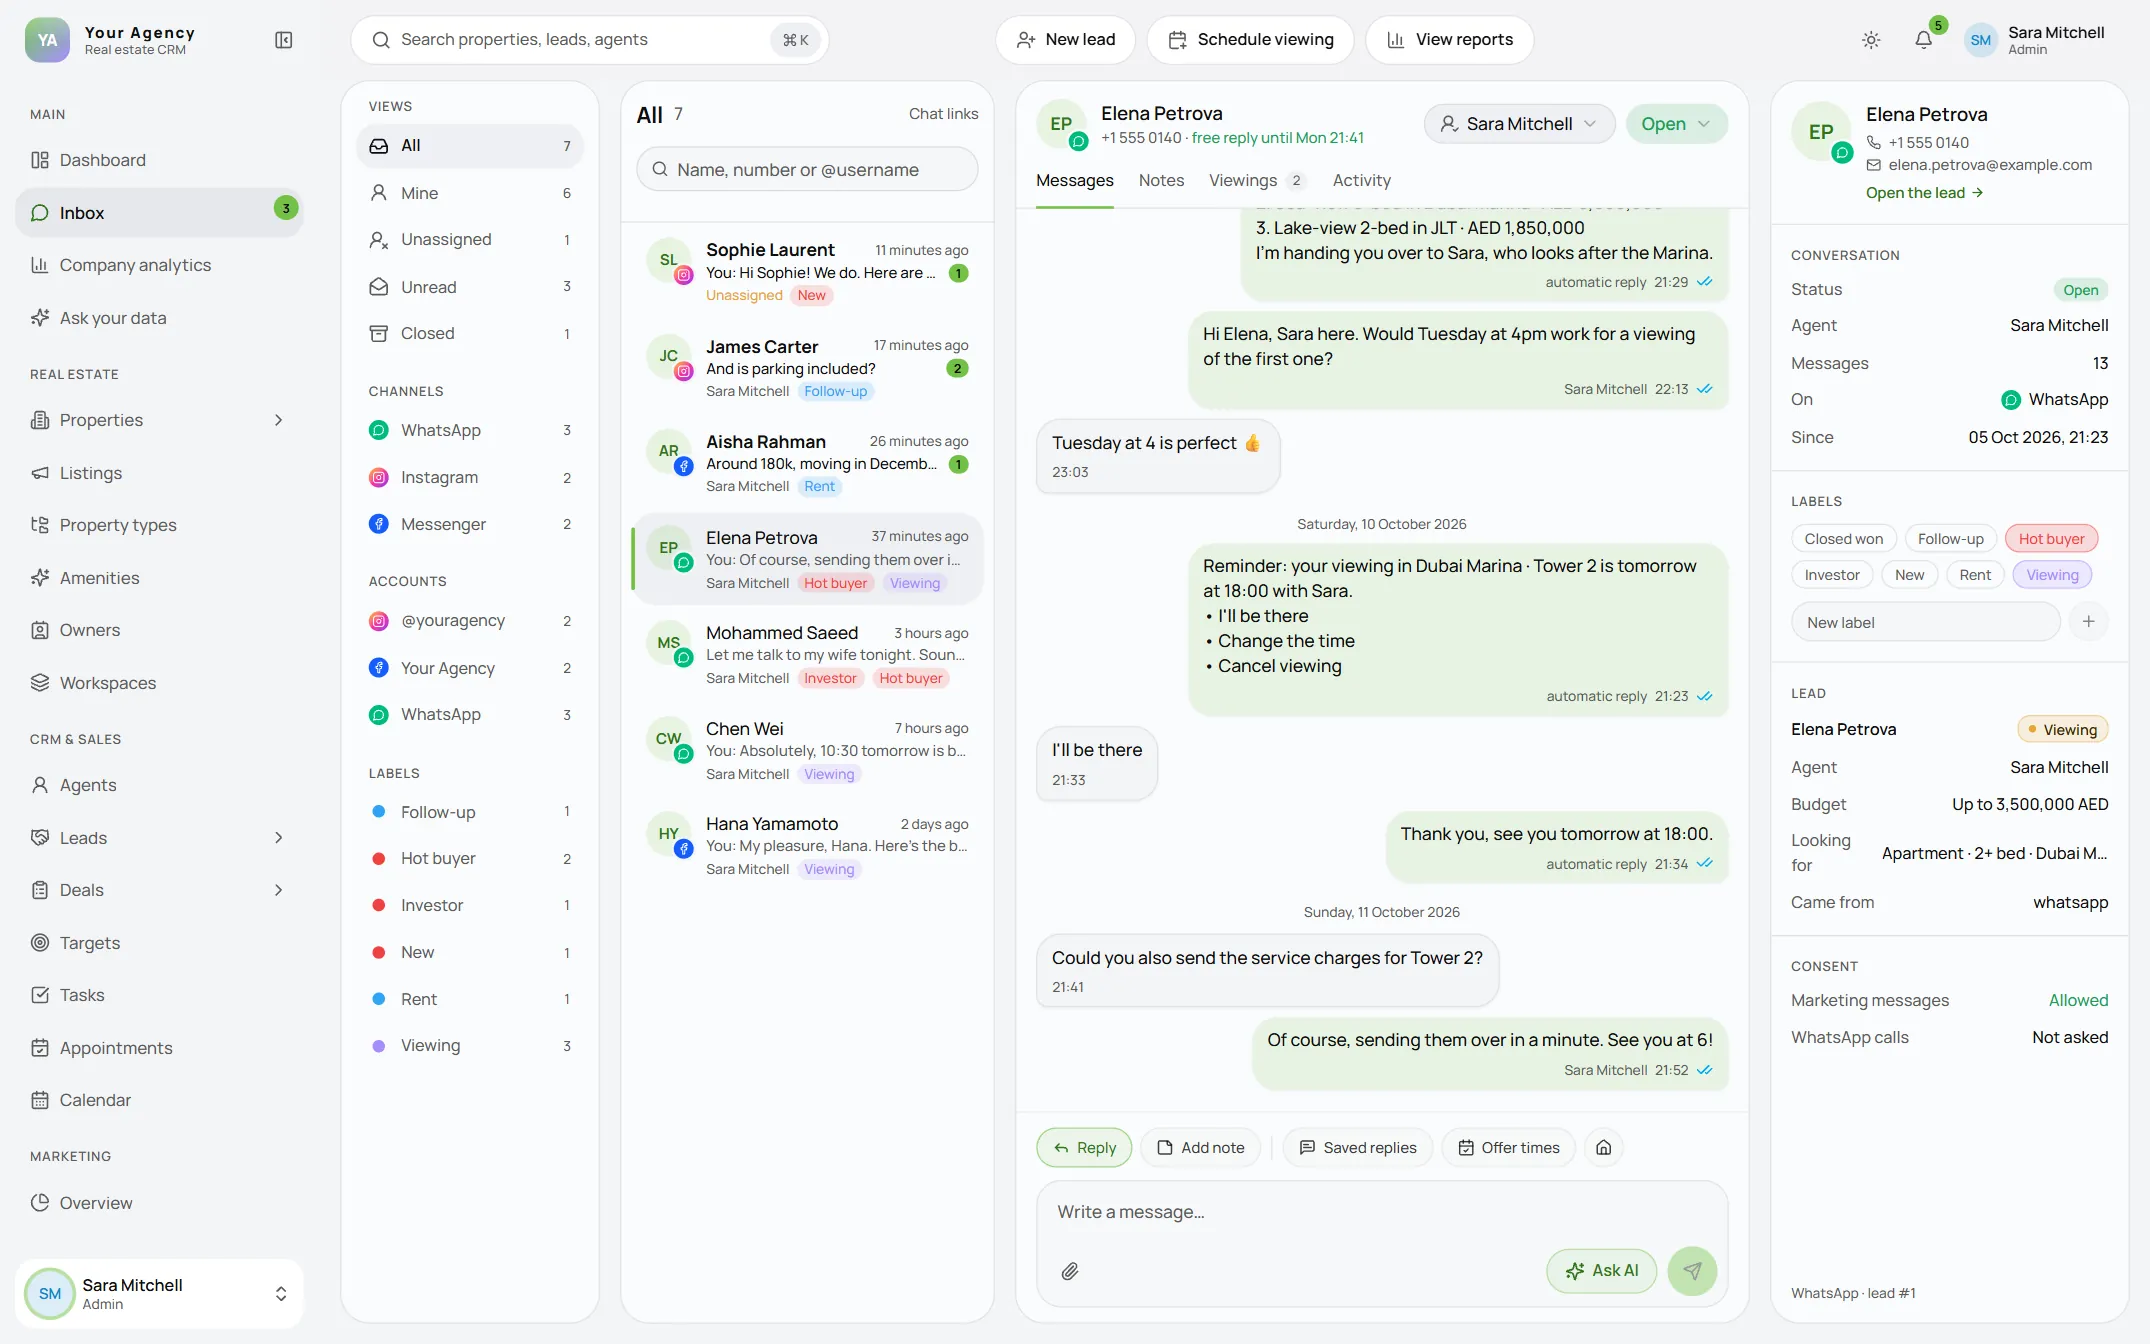Open the conversation status Open dropdown
The image size is (2150, 1344).
click(1676, 124)
